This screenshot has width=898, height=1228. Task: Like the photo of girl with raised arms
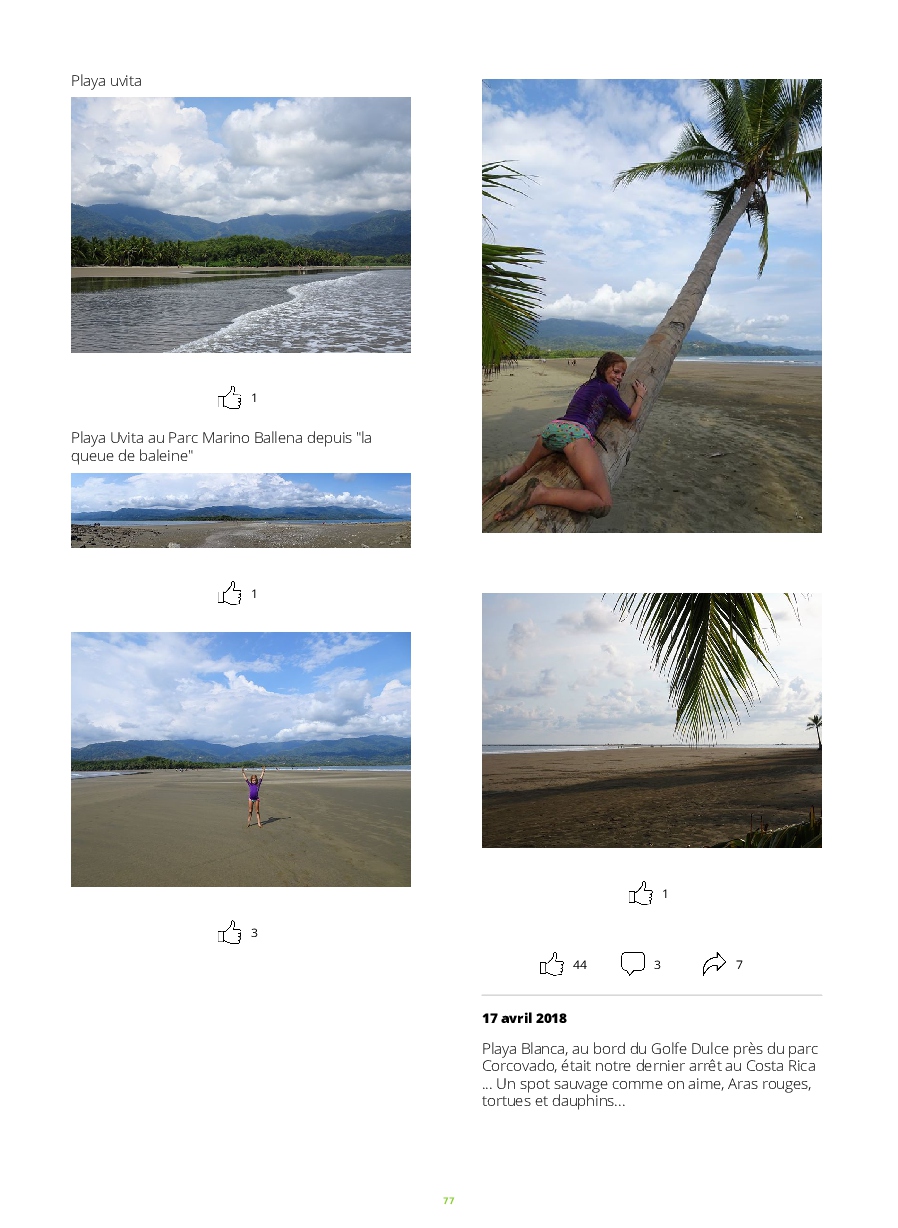[231, 933]
